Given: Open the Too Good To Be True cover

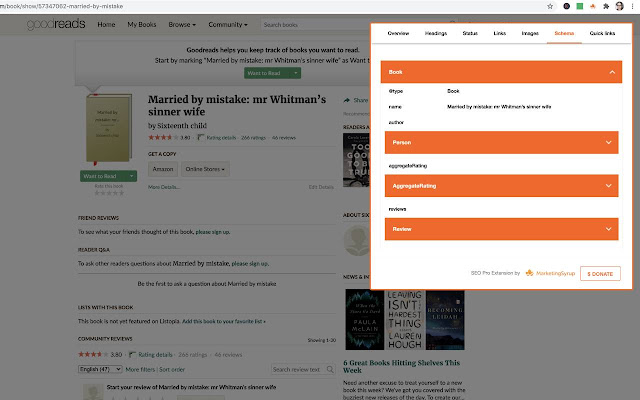Looking at the screenshot, I should [356, 160].
